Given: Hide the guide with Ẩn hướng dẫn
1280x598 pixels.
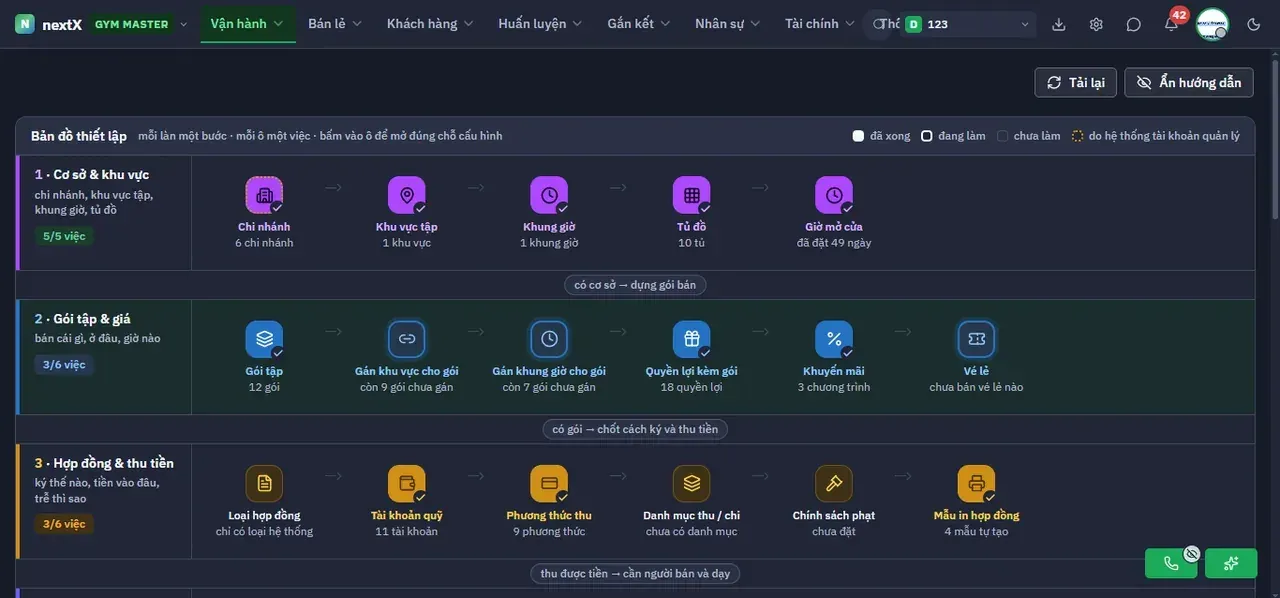Looking at the screenshot, I should pos(1189,82).
